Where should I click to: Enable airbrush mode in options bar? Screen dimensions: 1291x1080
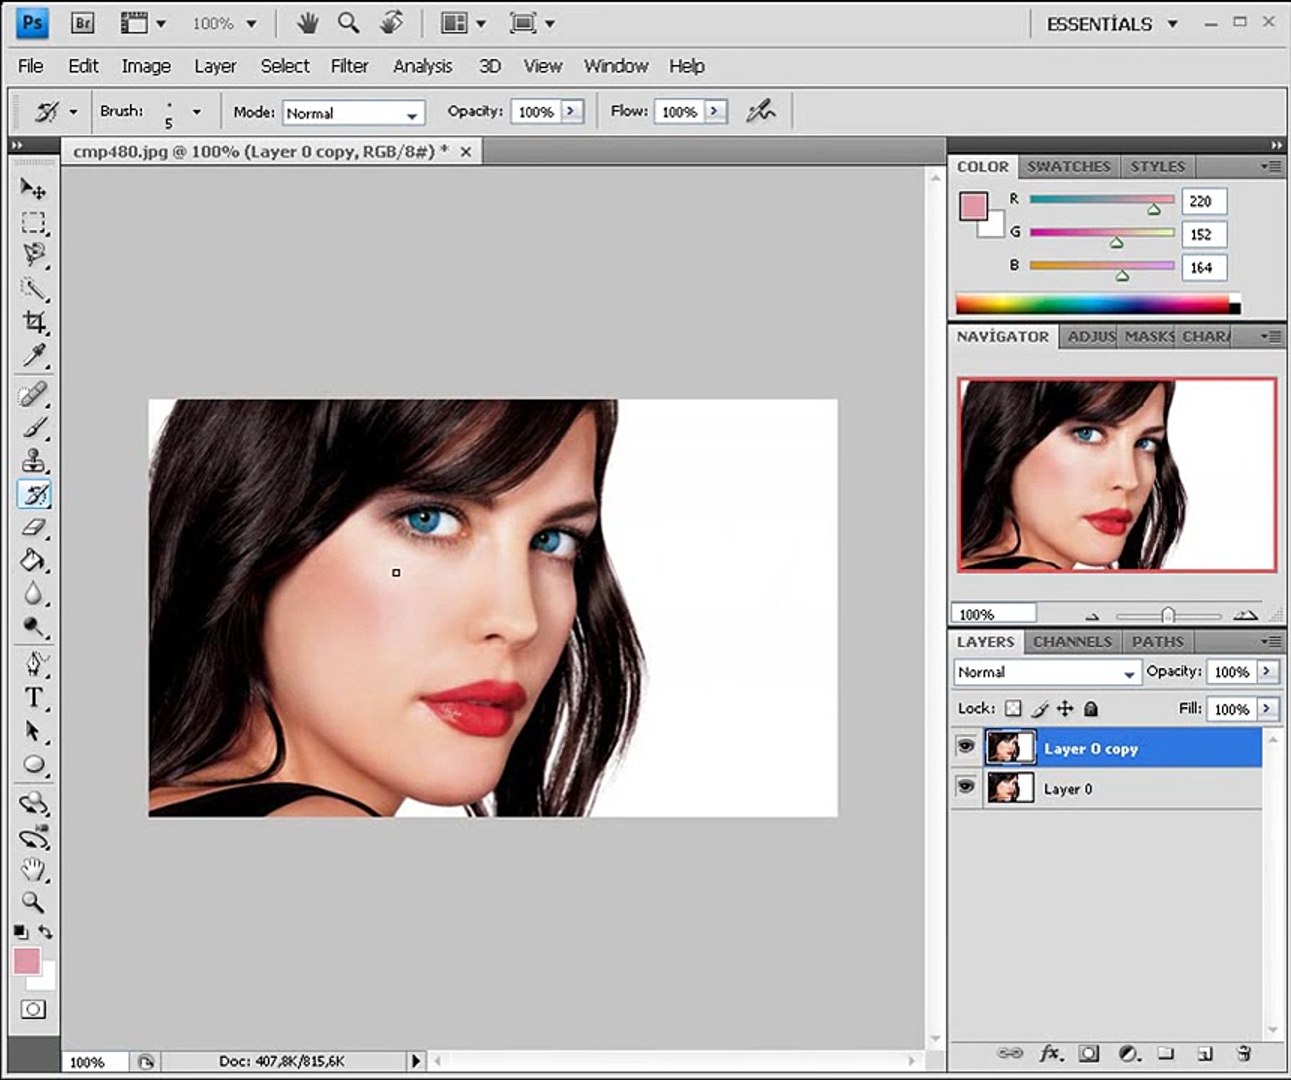(x=761, y=111)
